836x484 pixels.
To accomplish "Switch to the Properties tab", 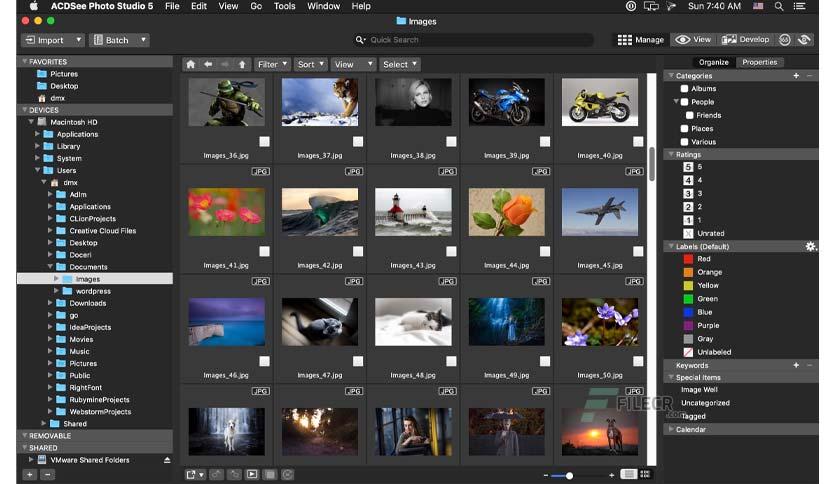I will tap(759, 62).
